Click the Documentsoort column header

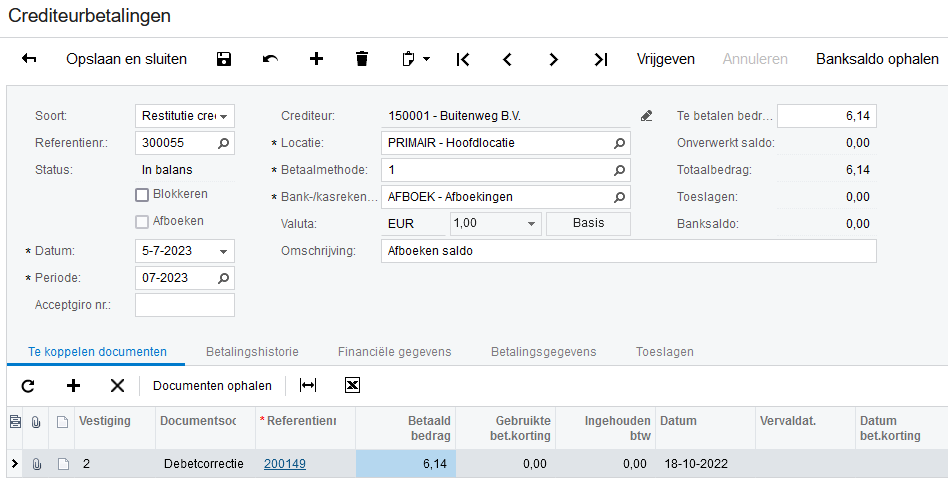coord(206,428)
